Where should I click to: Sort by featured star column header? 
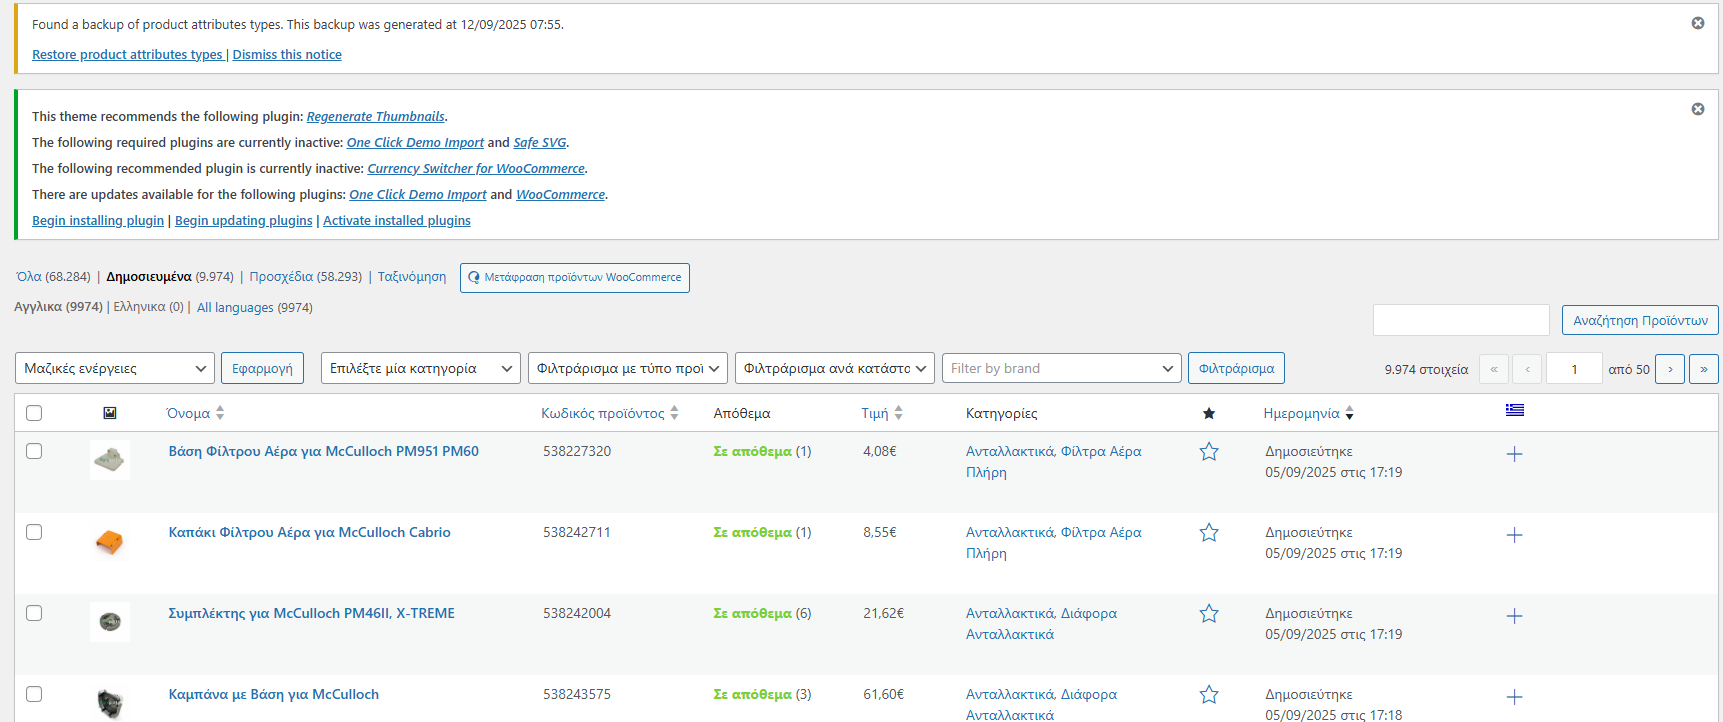pyautogui.click(x=1208, y=413)
